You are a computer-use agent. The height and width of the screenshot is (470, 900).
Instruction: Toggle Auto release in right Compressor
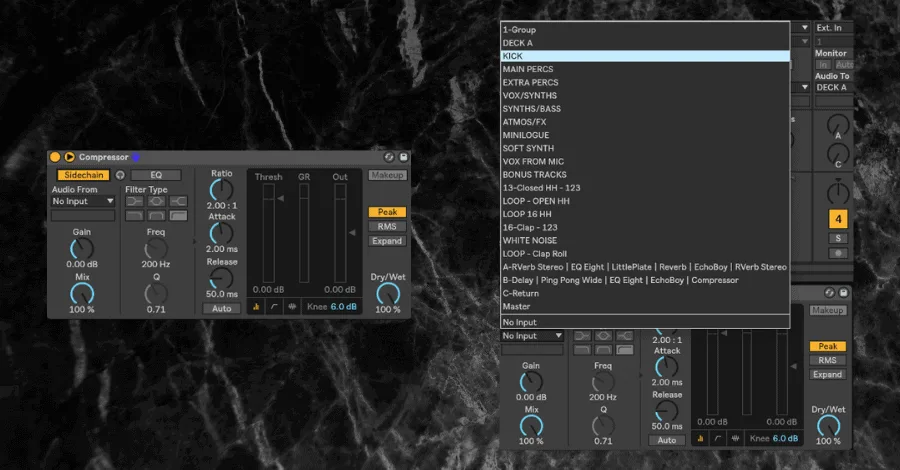tap(666, 440)
